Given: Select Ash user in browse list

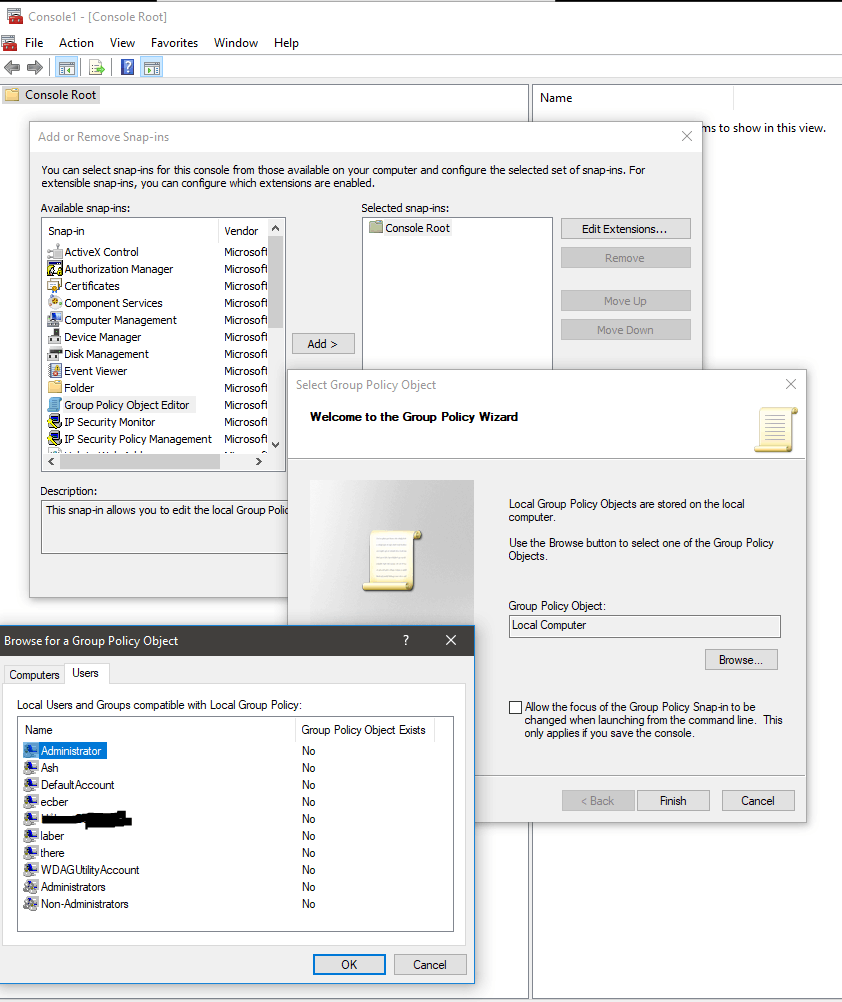Looking at the screenshot, I should [42, 767].
